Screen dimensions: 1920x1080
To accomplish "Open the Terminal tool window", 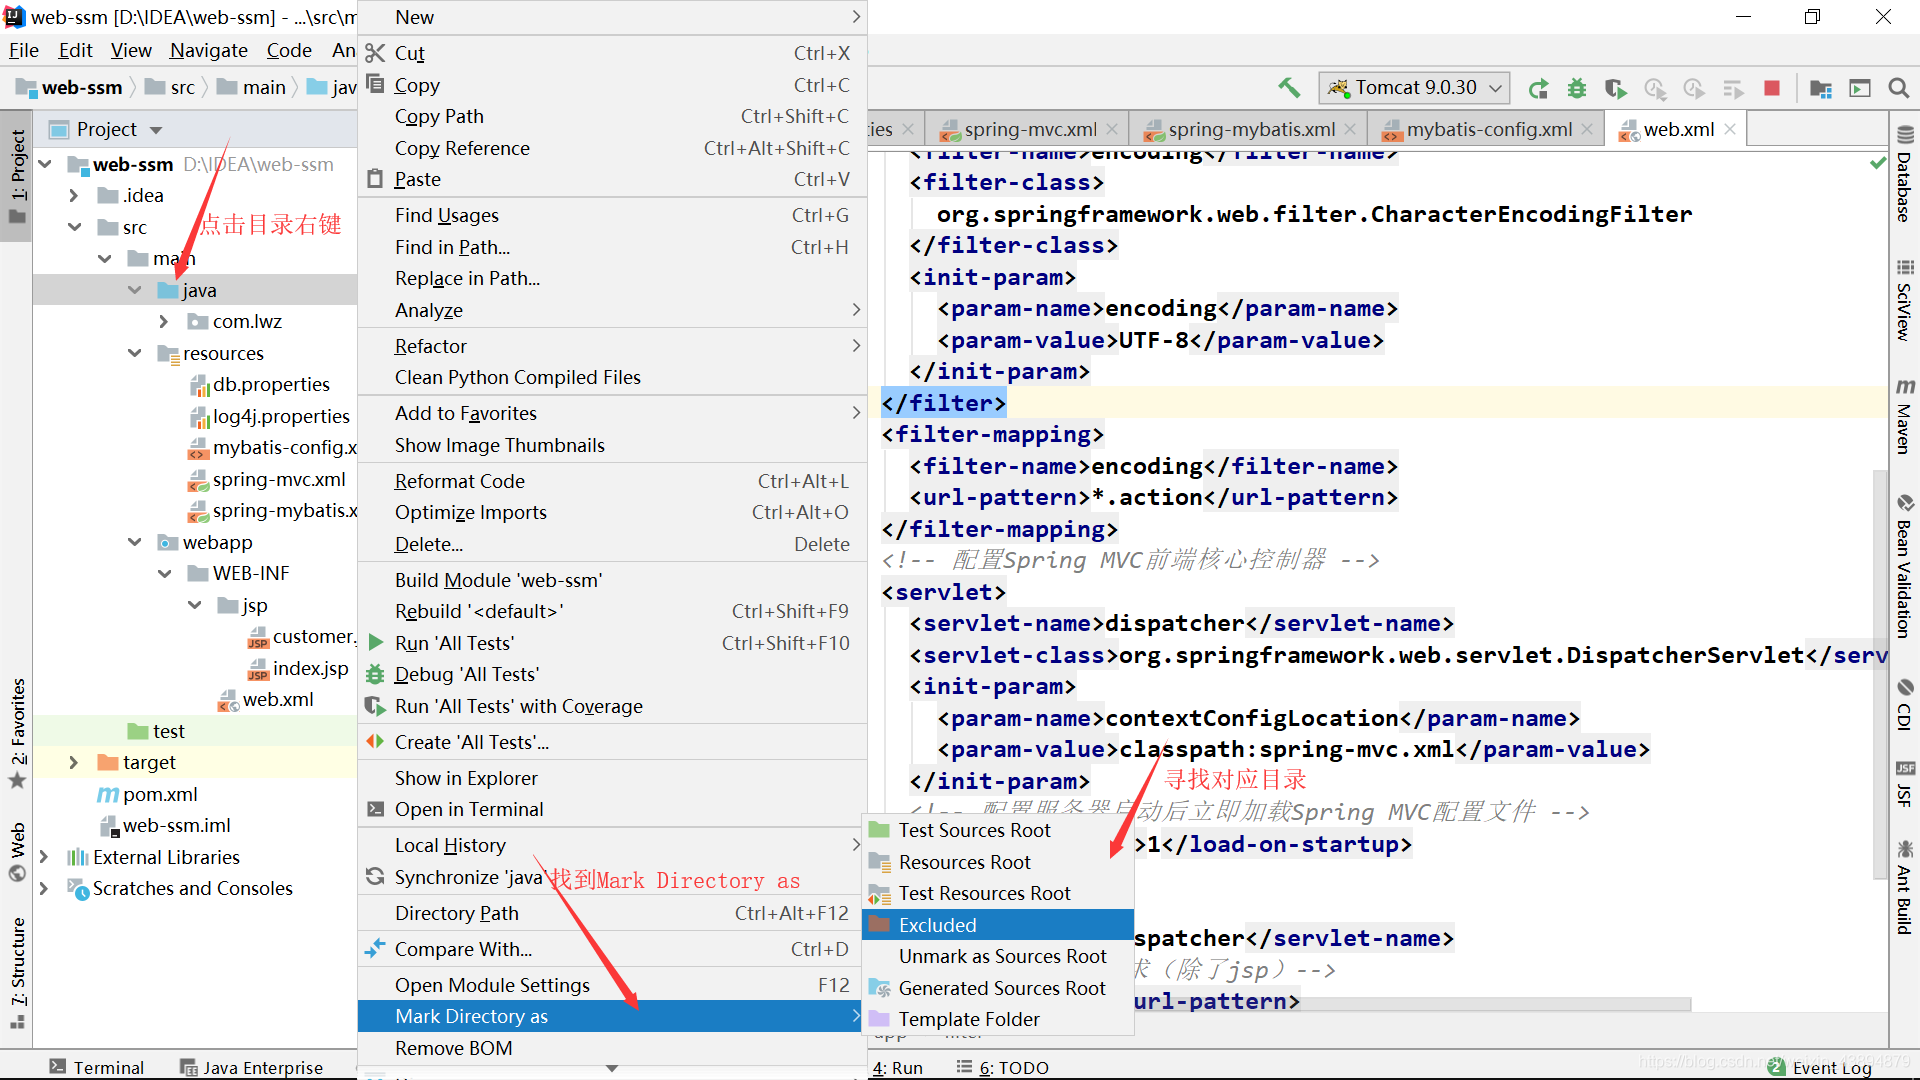I will coord(97,1067).
